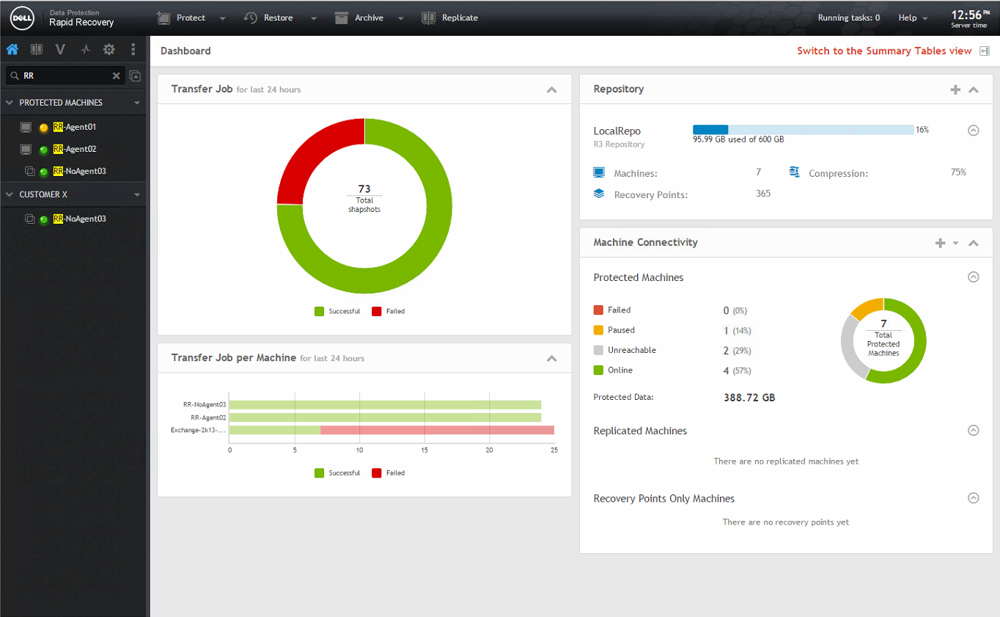Open the Replicated Machines sidebar icon
The height and width of the screenshot is (617, 1000).
(x=36, y=49)
